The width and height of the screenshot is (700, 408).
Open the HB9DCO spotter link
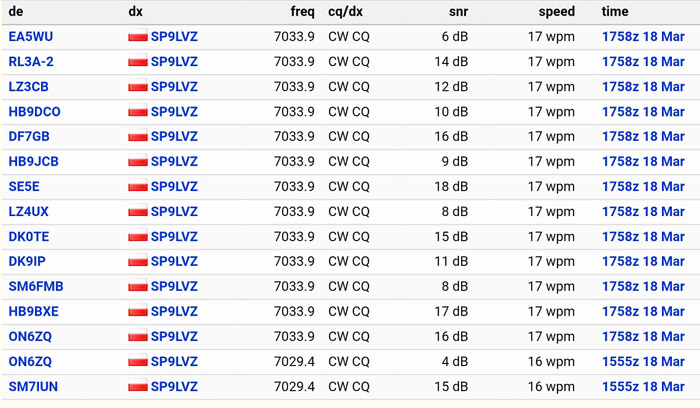[x=34, y=112]
